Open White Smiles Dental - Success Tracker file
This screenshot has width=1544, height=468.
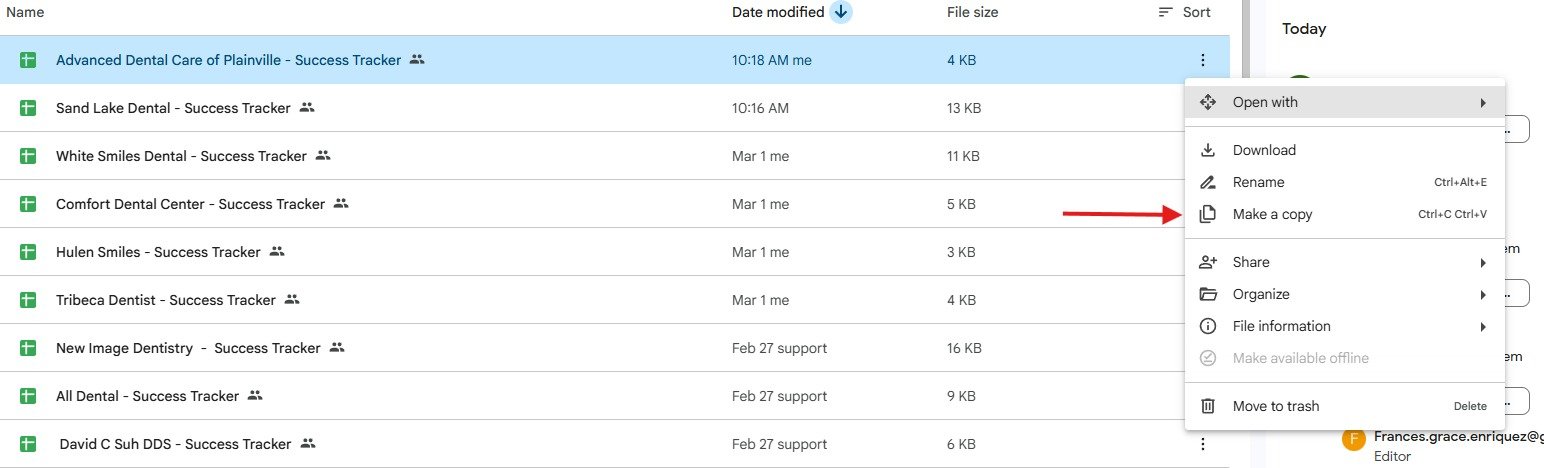(180, 156)
